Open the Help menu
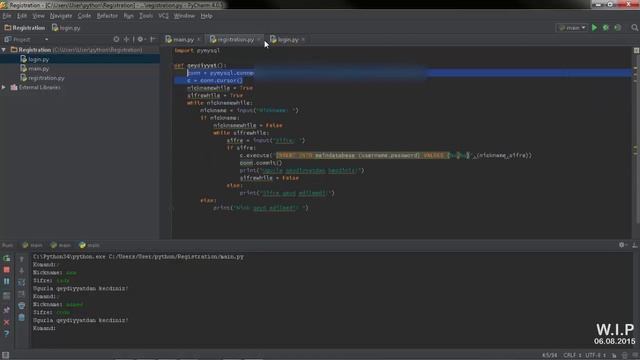 coord(207,16)
